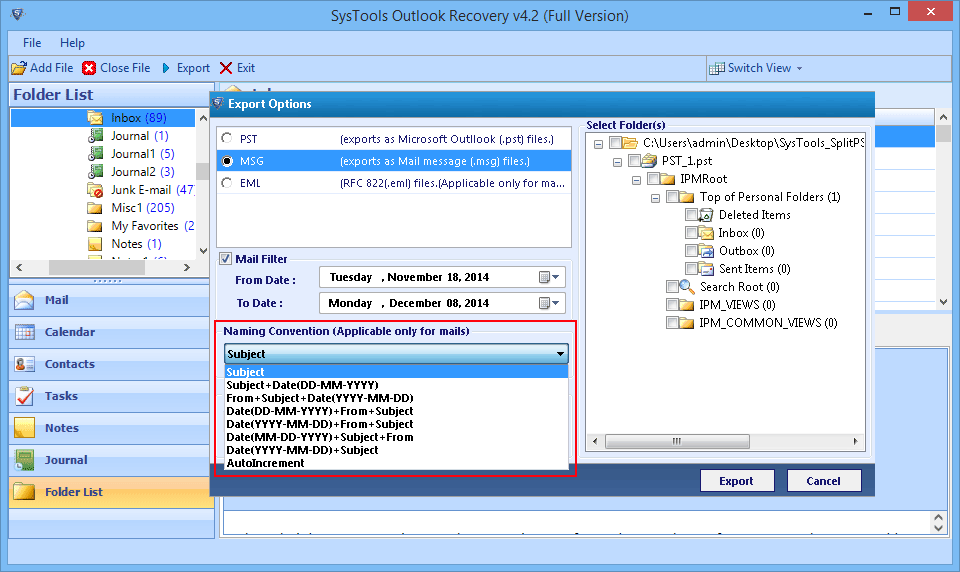The height and width of the screenshot is (572, 960).
Task: Click the Cancel button in dialog
Action: click(823, 481)
